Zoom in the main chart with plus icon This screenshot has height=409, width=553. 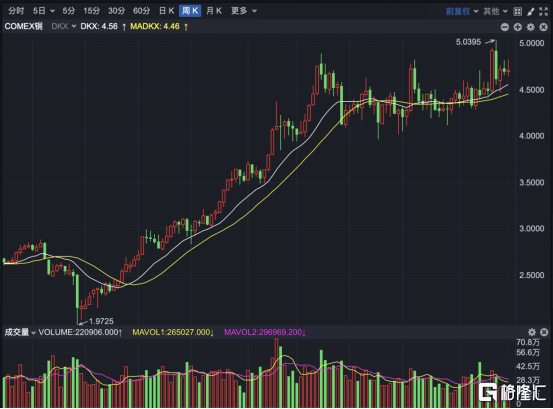[517, 27]
